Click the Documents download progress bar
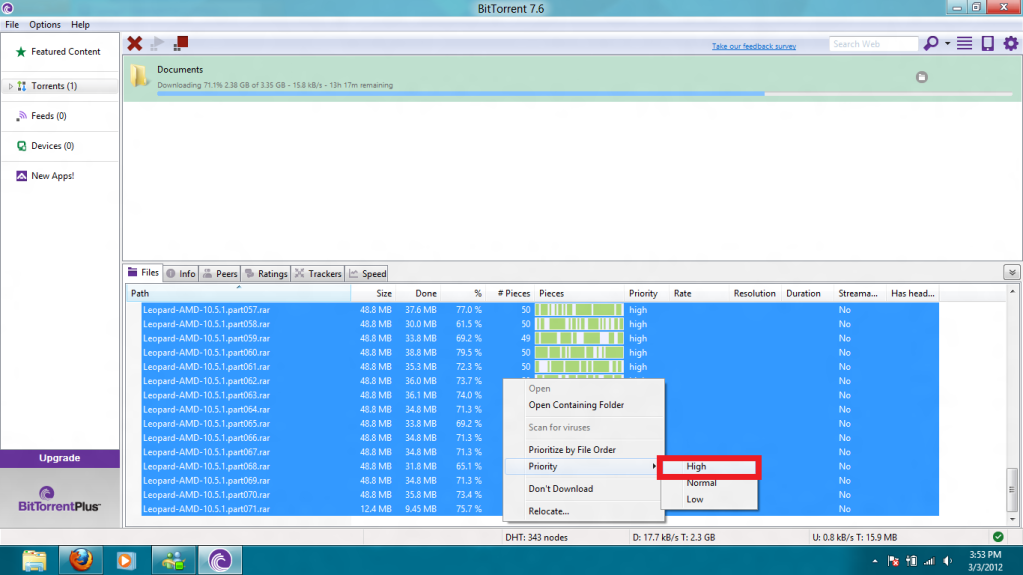The image size is (1023, 575). [x=584, y=94]
